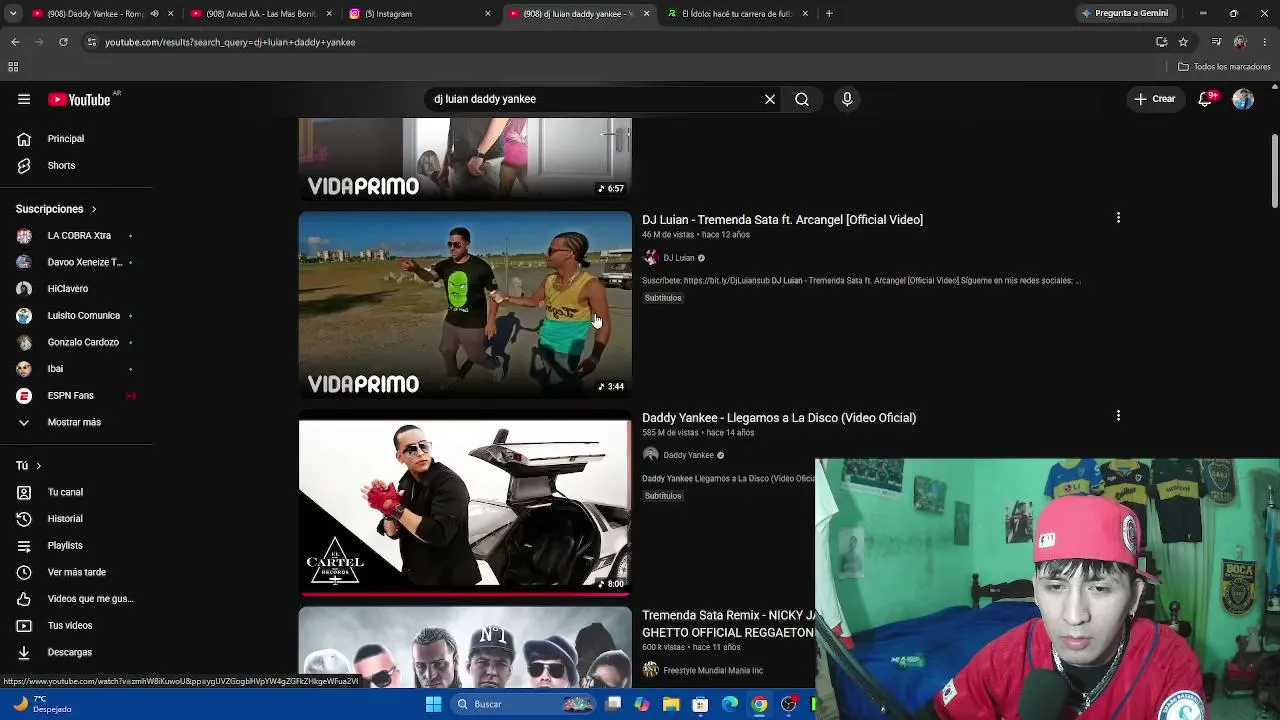
Task: Click the Pregunta a Gemini button
Action: [1125, 14]
